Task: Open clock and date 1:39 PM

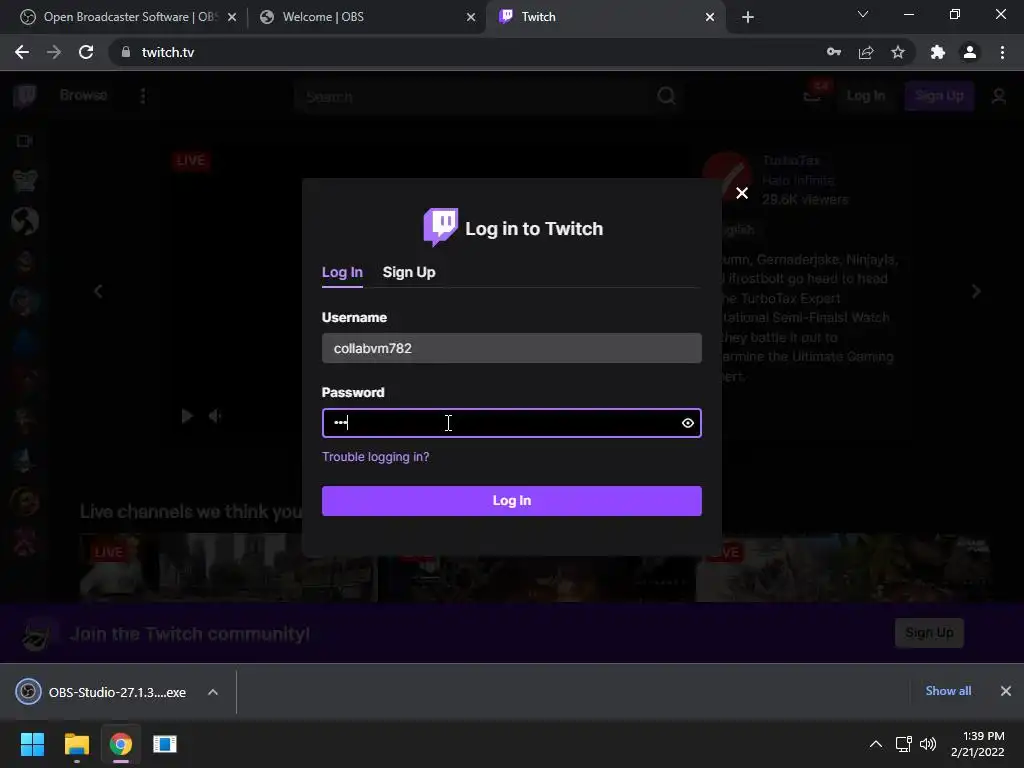Action: click(x=978, y=744)
